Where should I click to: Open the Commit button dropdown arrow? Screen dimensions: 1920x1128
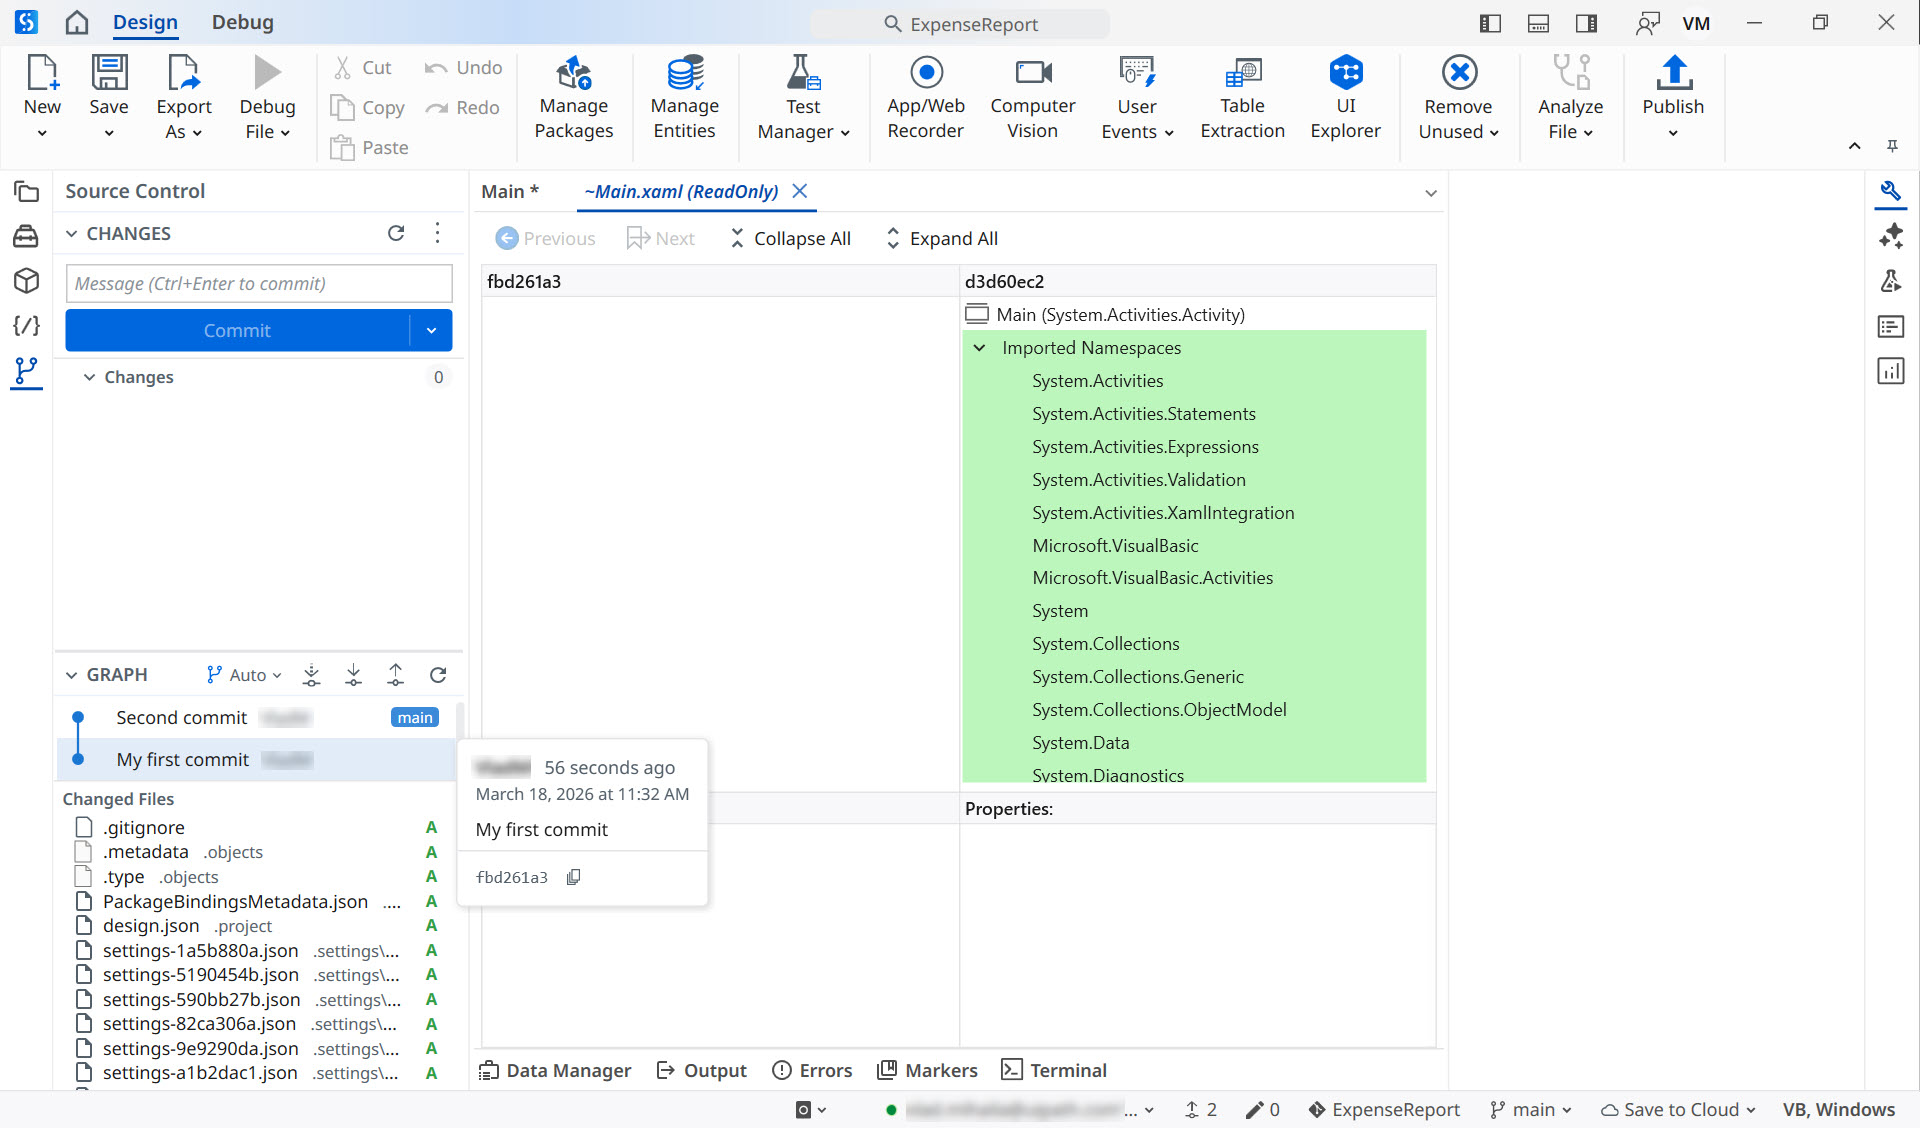point(431,330)
